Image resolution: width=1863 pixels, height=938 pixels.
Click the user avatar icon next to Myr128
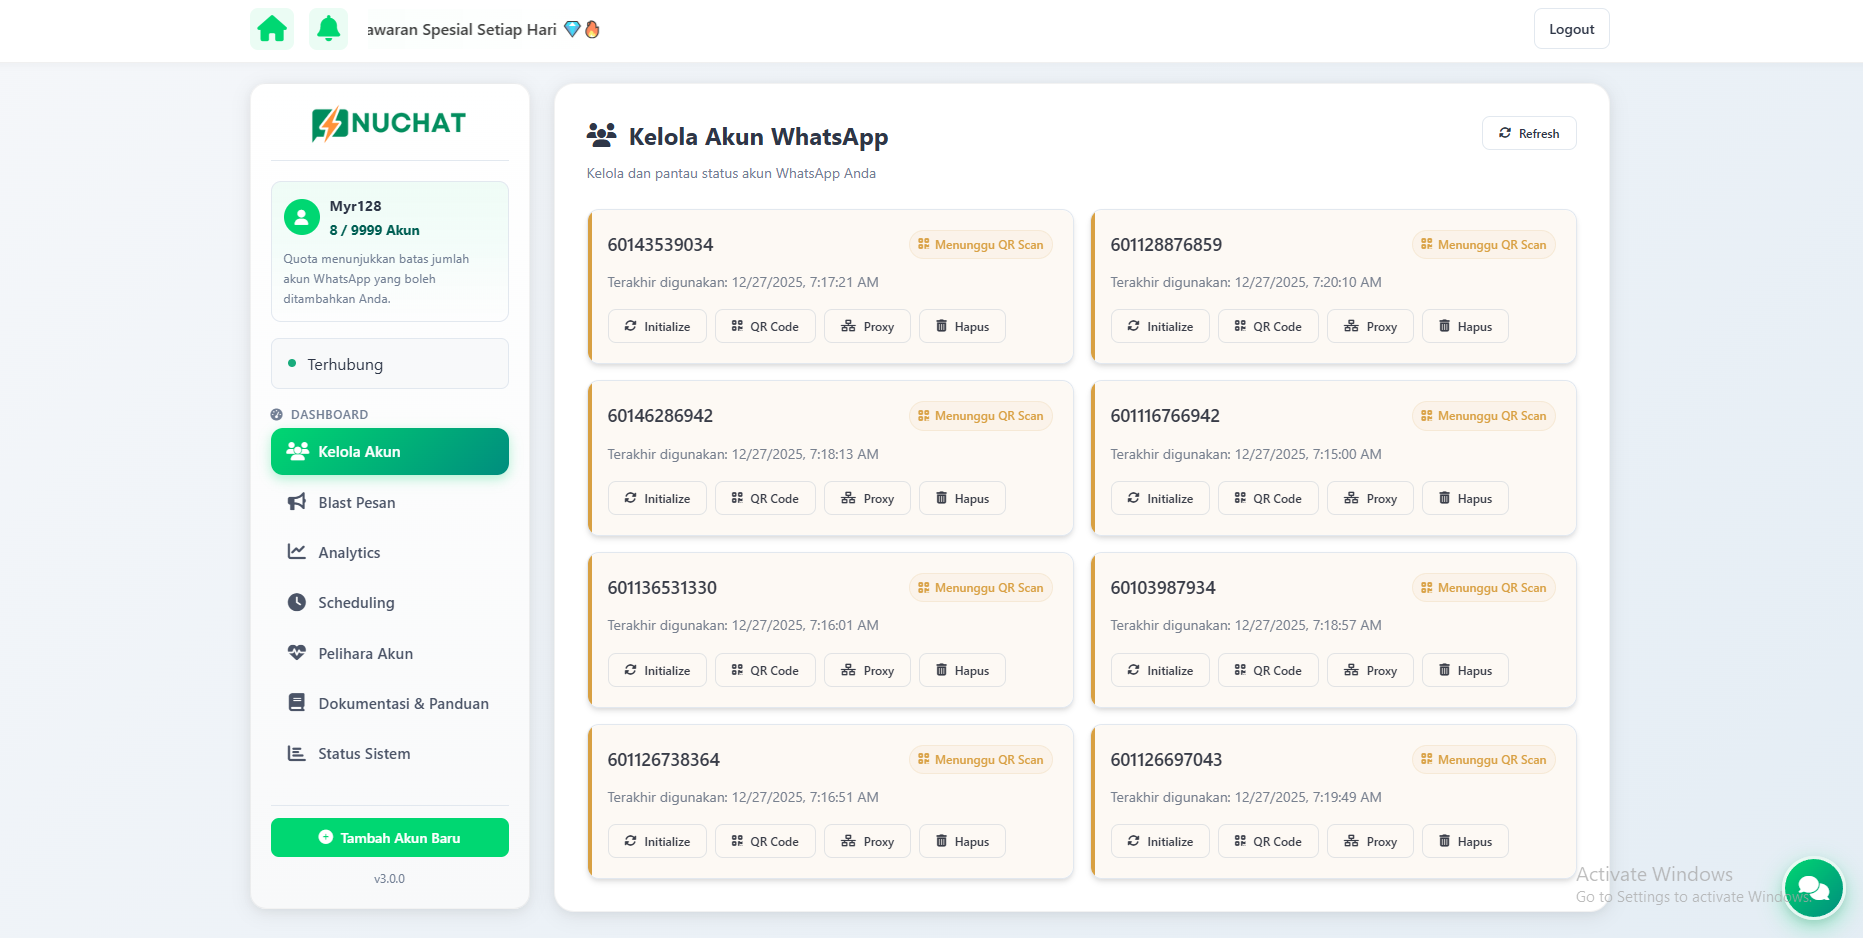point(301,216)
